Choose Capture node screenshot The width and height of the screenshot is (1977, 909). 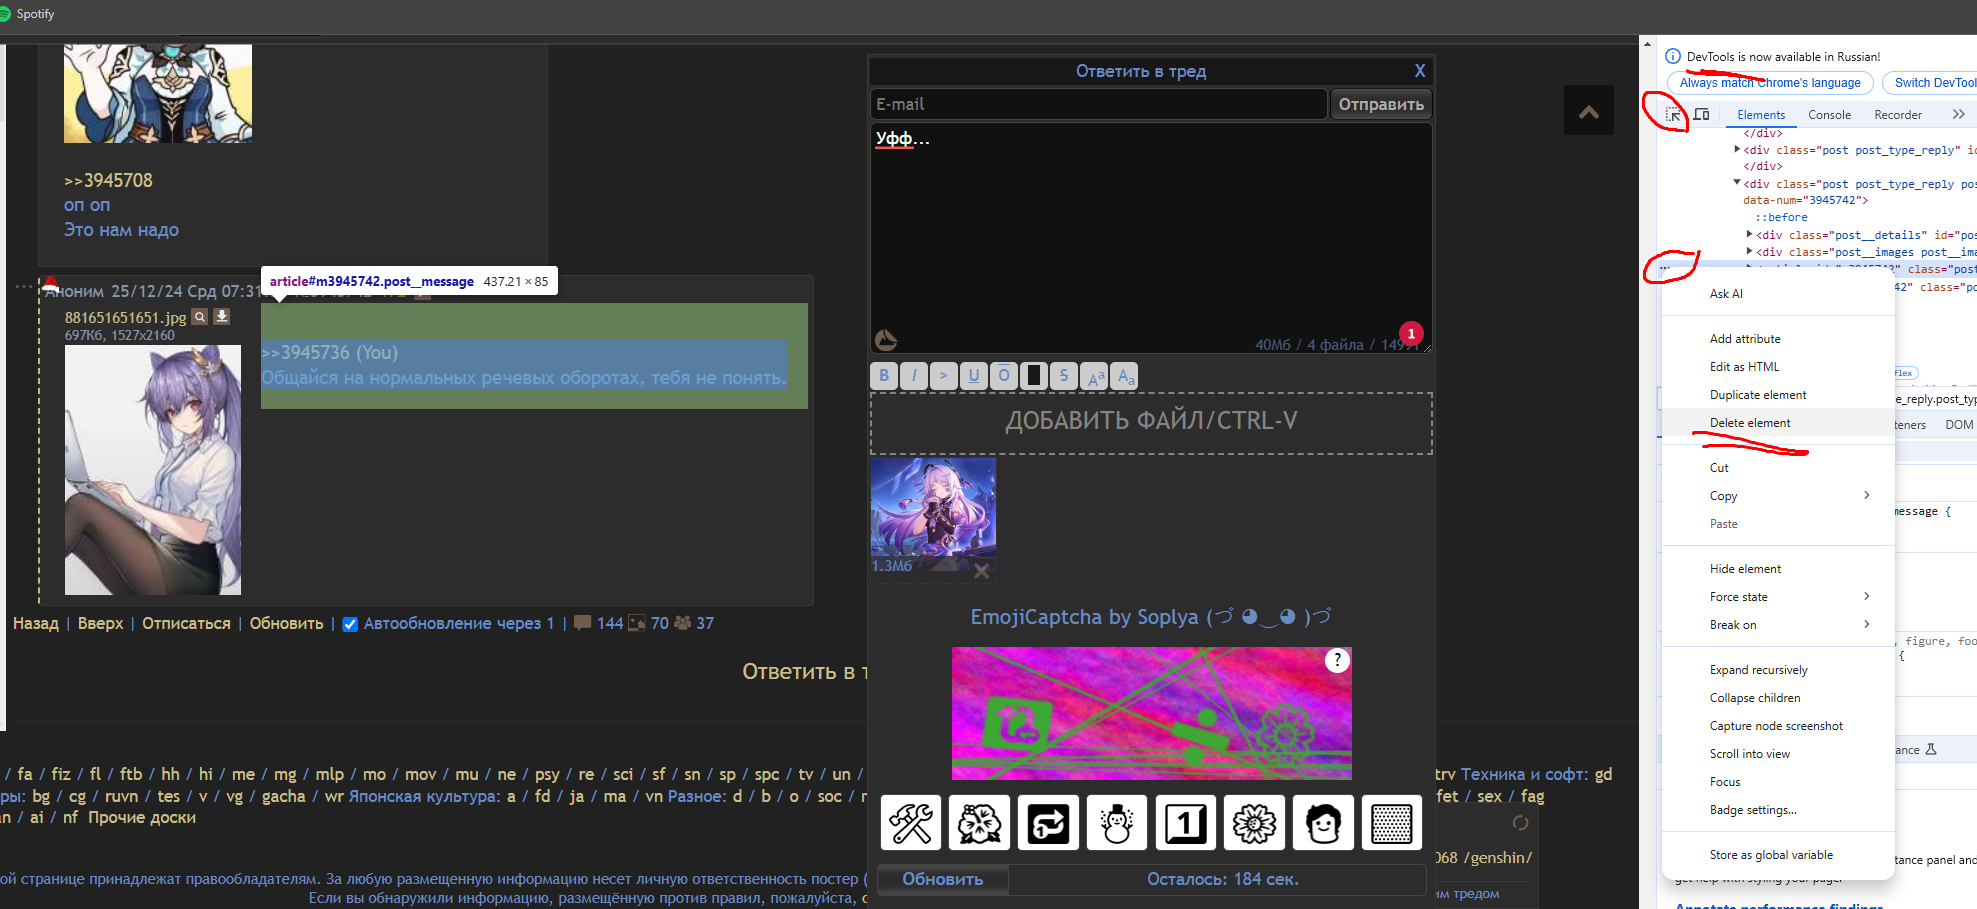(x=1778, y=726)
